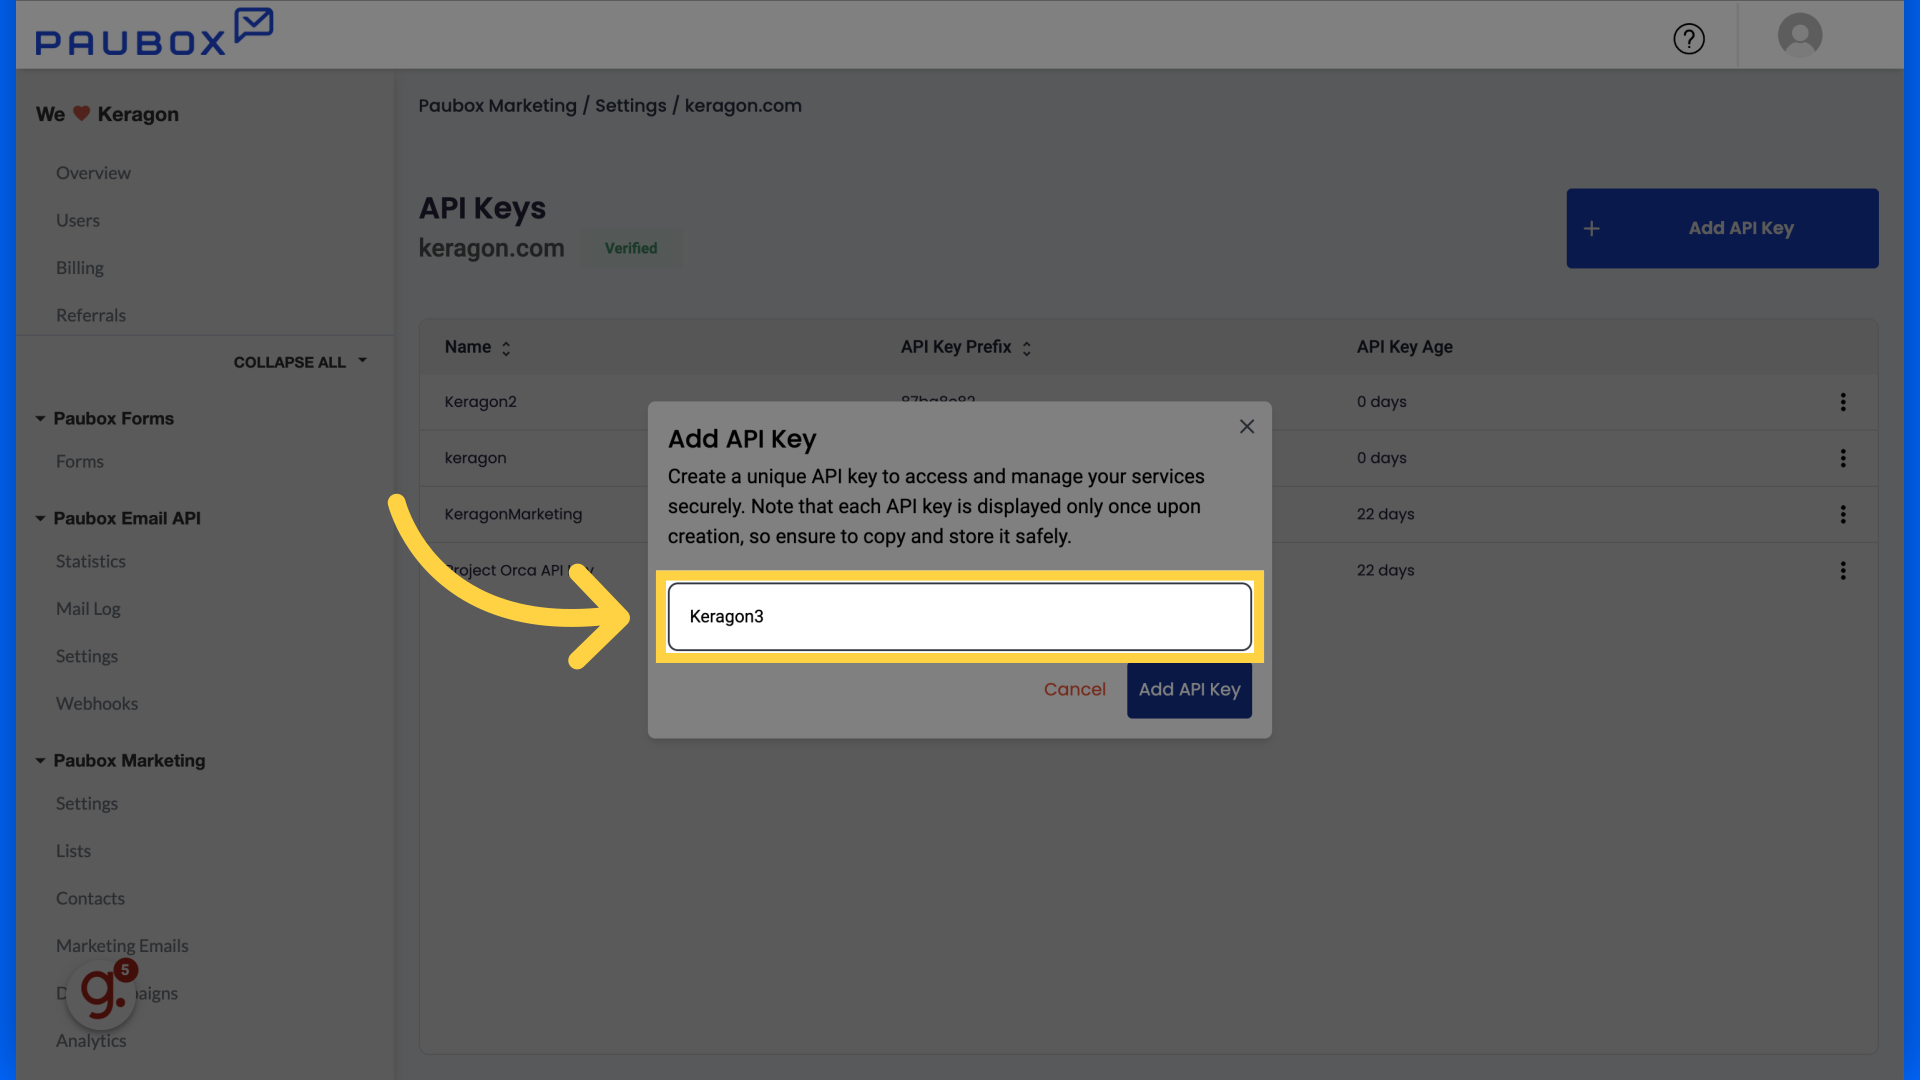Viewport: 1920px width, 1080px height.
Task: Click the keragon.com breadcrumb
Action: click(x=743, y=106)
